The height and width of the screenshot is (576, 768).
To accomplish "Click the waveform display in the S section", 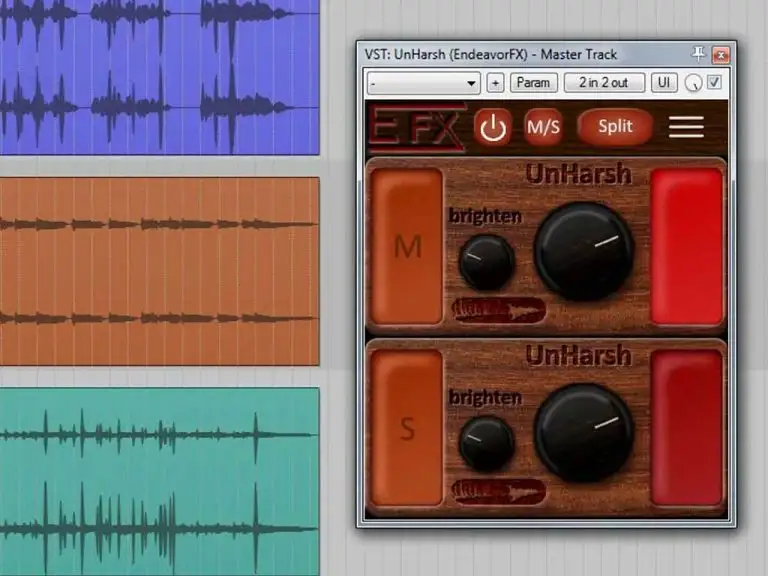I will tap(499, 492).
